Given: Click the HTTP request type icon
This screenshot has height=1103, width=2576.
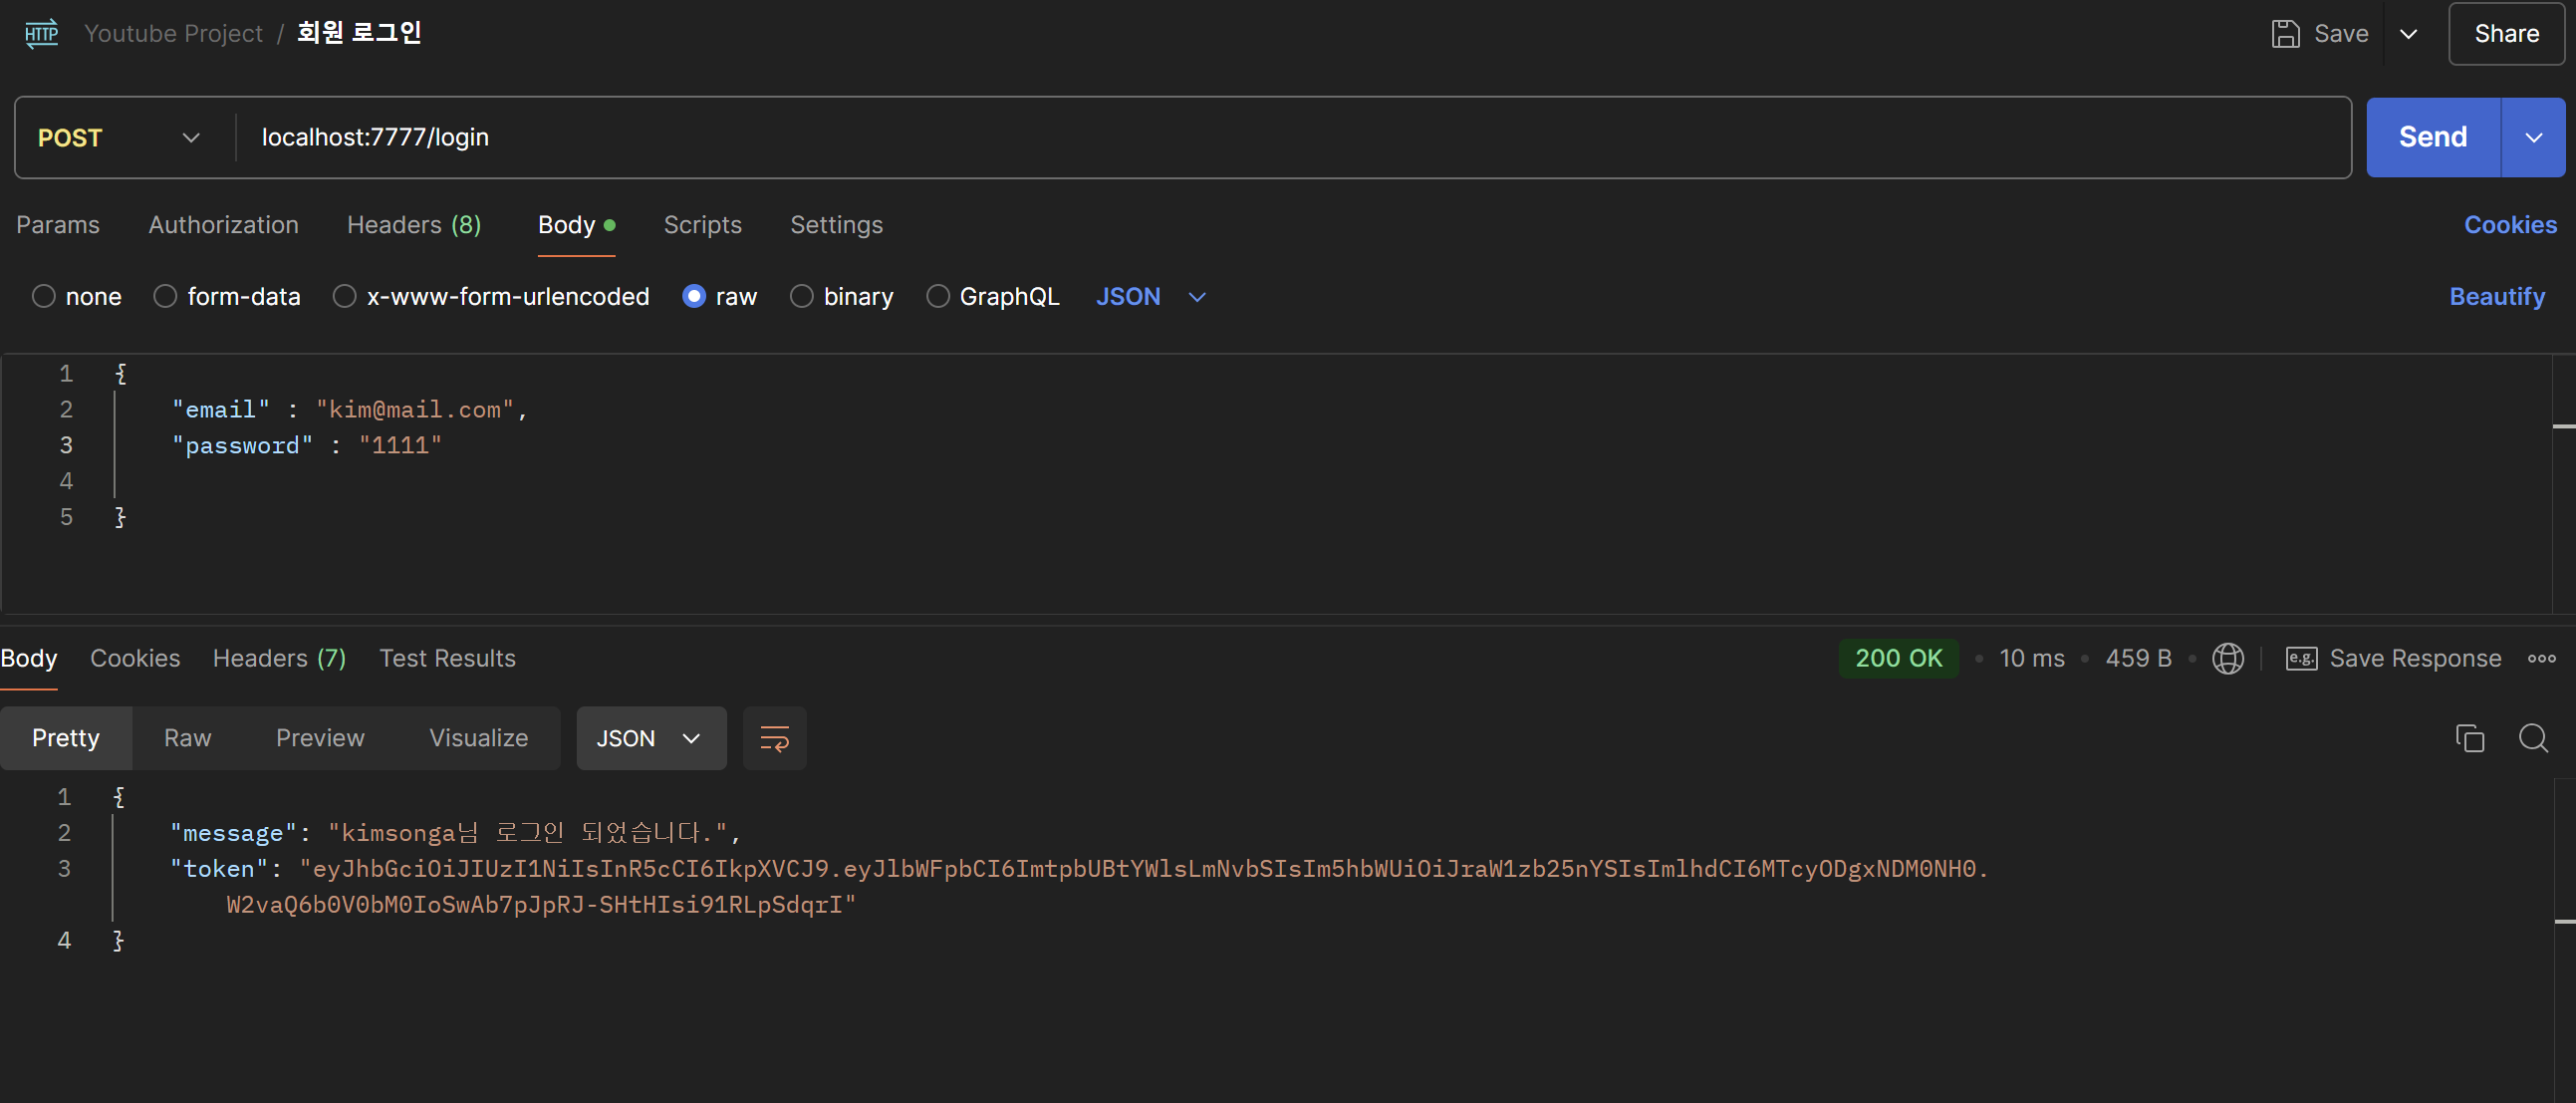Looking at the screenshot, I should coord(41,34).
